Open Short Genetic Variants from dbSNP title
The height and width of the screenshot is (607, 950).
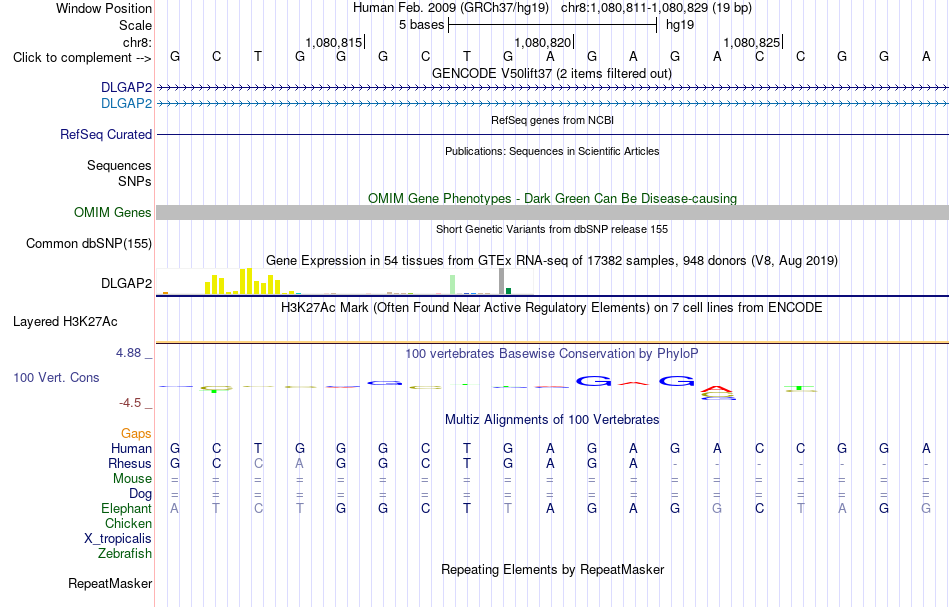(x=552, y=230)
